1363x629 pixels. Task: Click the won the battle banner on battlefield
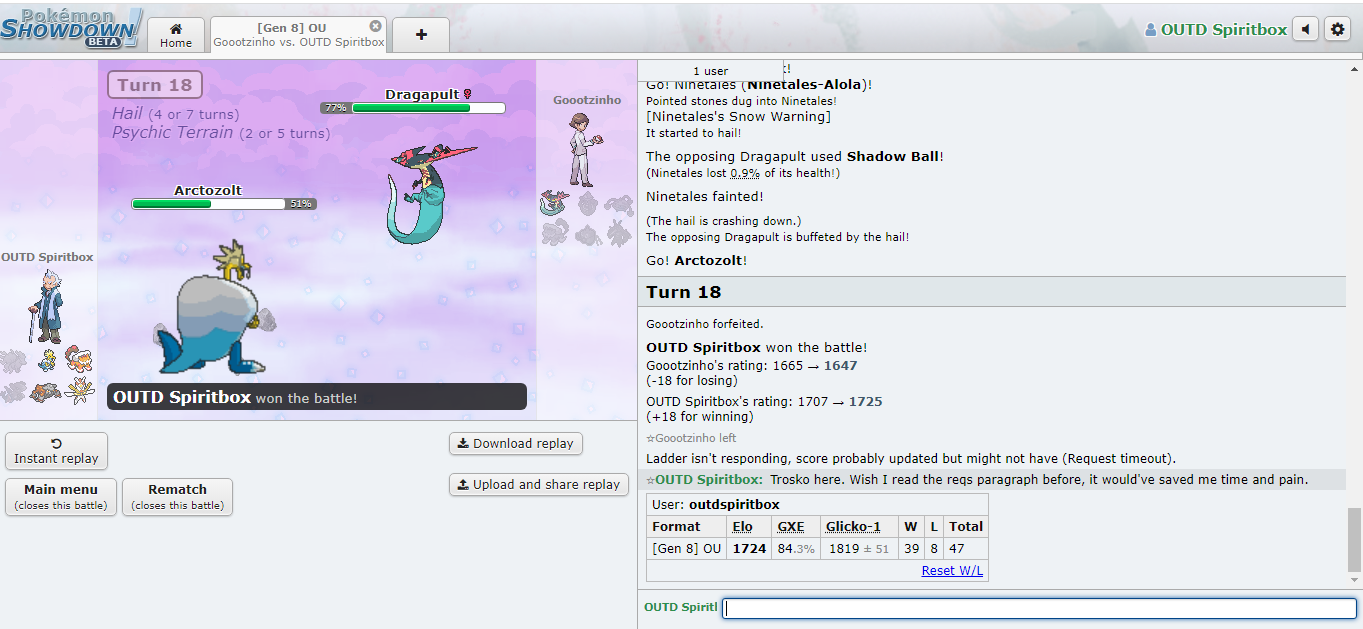(x=317, y=397)
